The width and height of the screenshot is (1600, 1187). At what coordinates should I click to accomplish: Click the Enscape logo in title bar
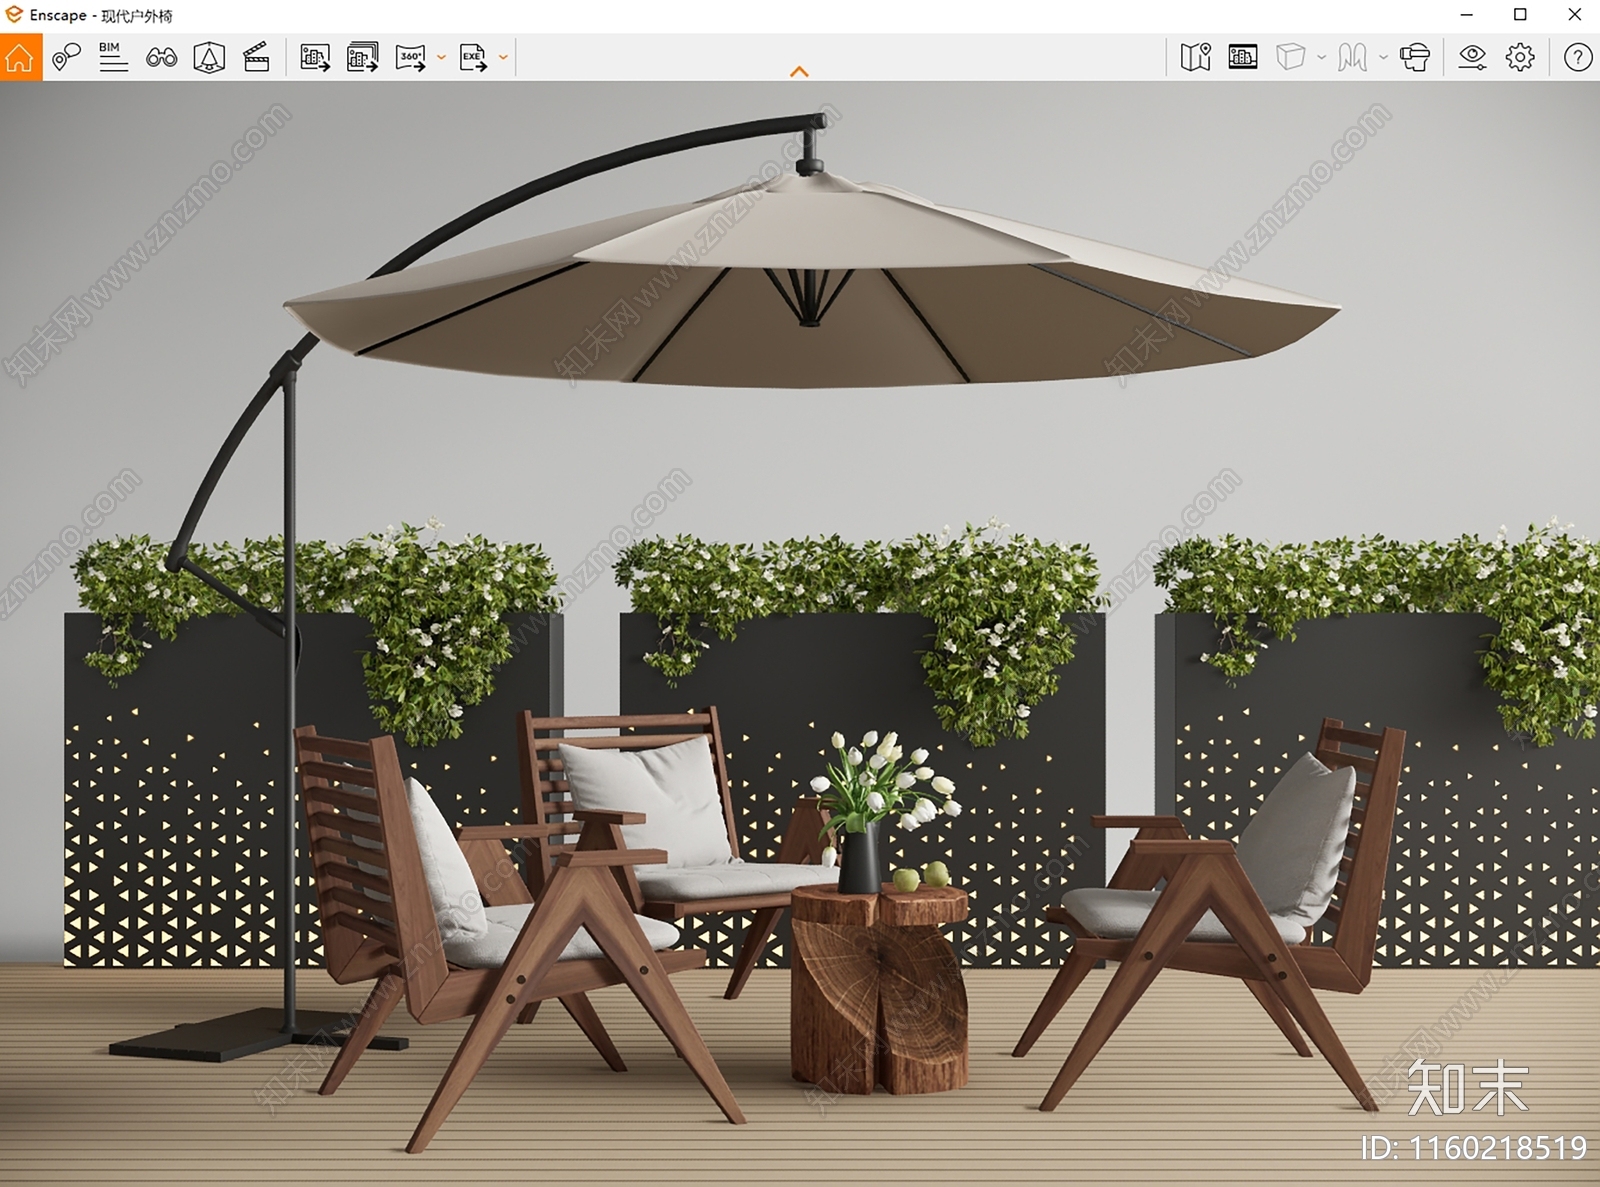click(14, 15)
